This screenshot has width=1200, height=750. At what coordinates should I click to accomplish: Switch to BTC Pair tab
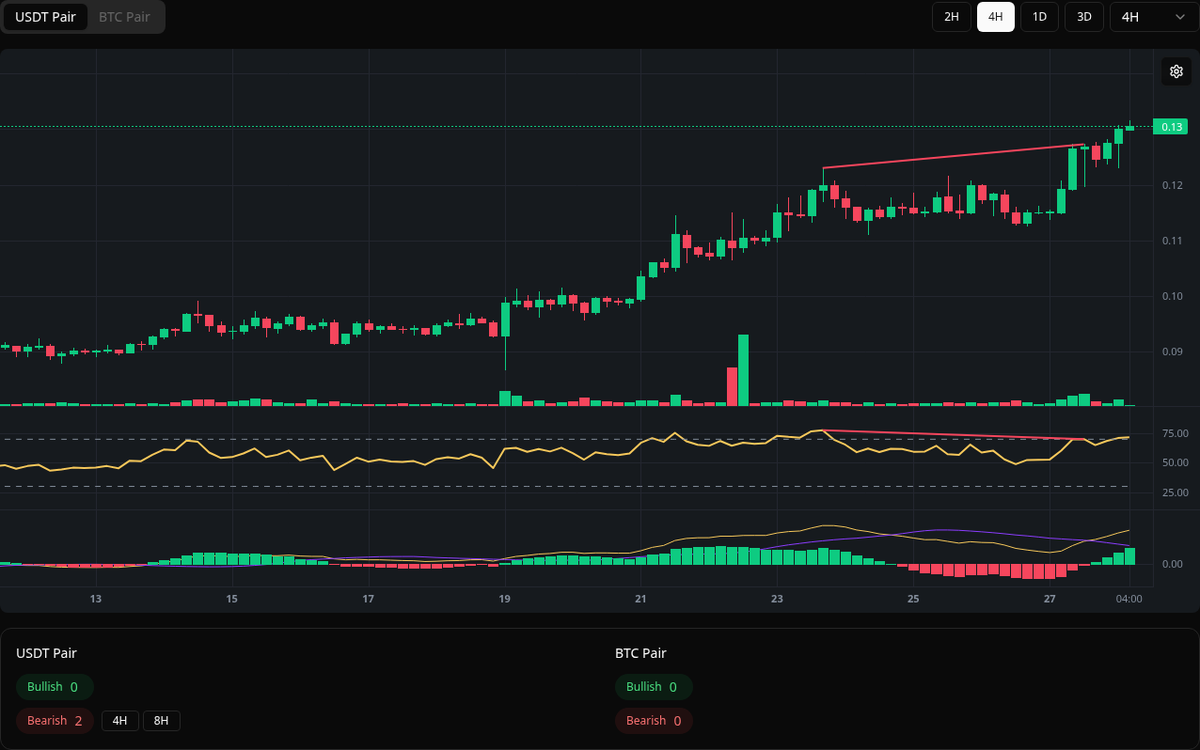pyautogui.click(x=124, y=17)
